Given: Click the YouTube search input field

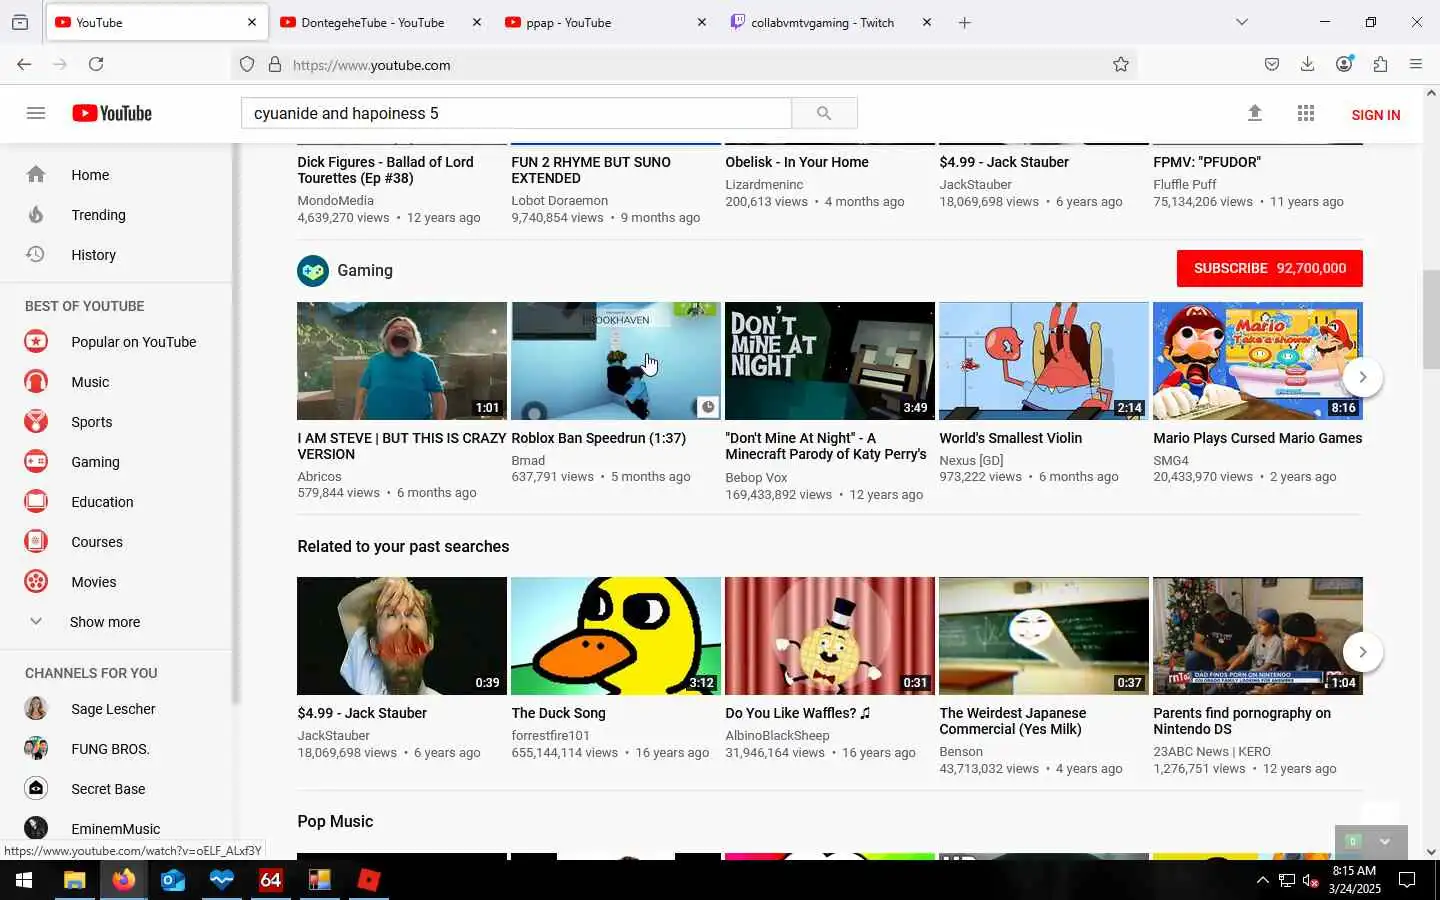Looking at the screenshot, I should pyautogui.click(x=516, y=113).
